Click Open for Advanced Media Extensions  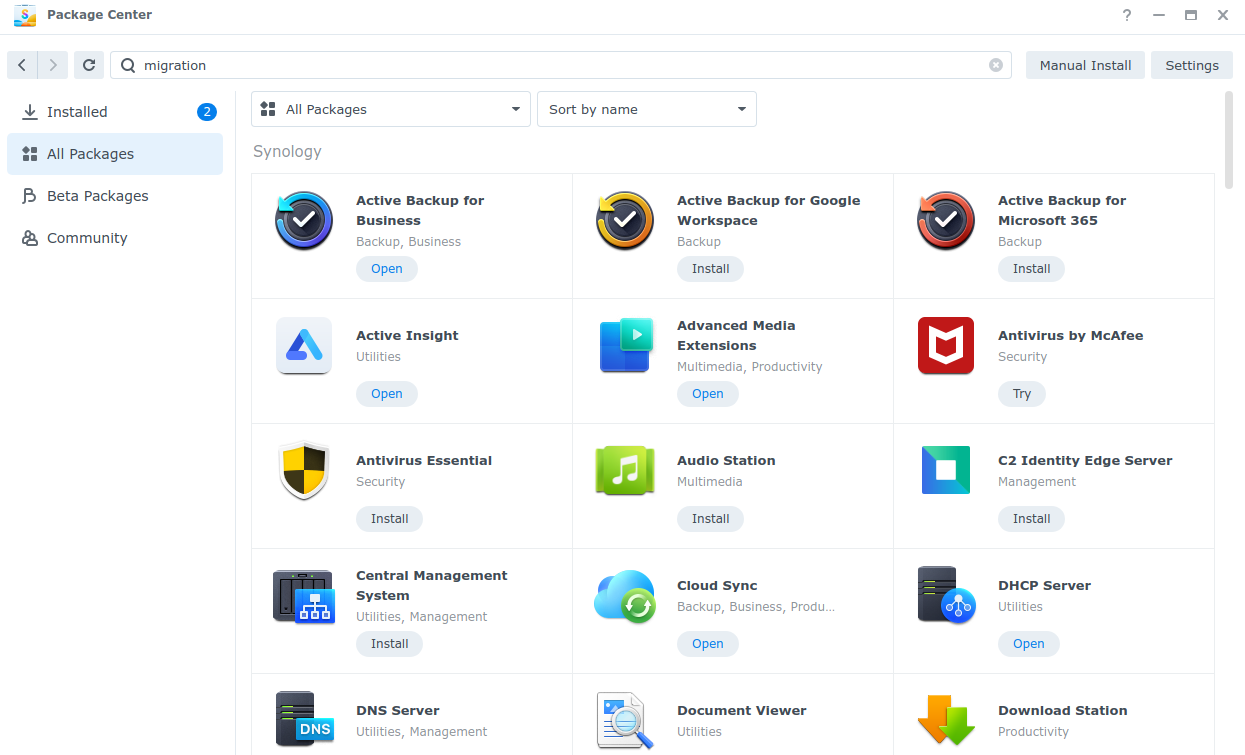pyautogui.click(x=708, y=394)
